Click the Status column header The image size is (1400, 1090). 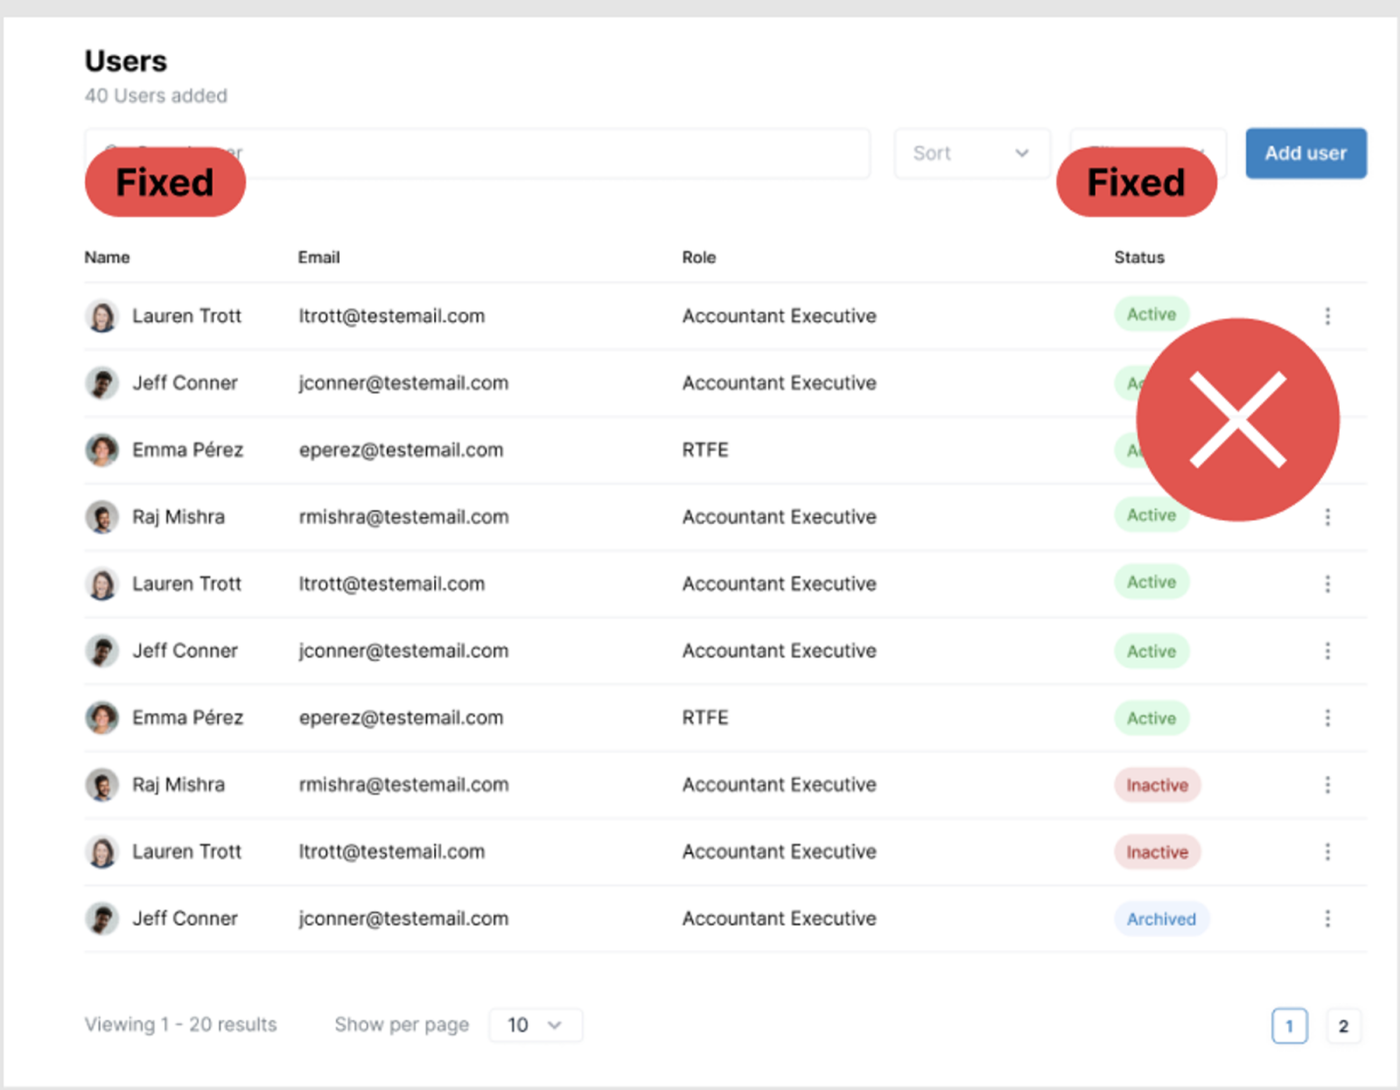(1139, 257)
